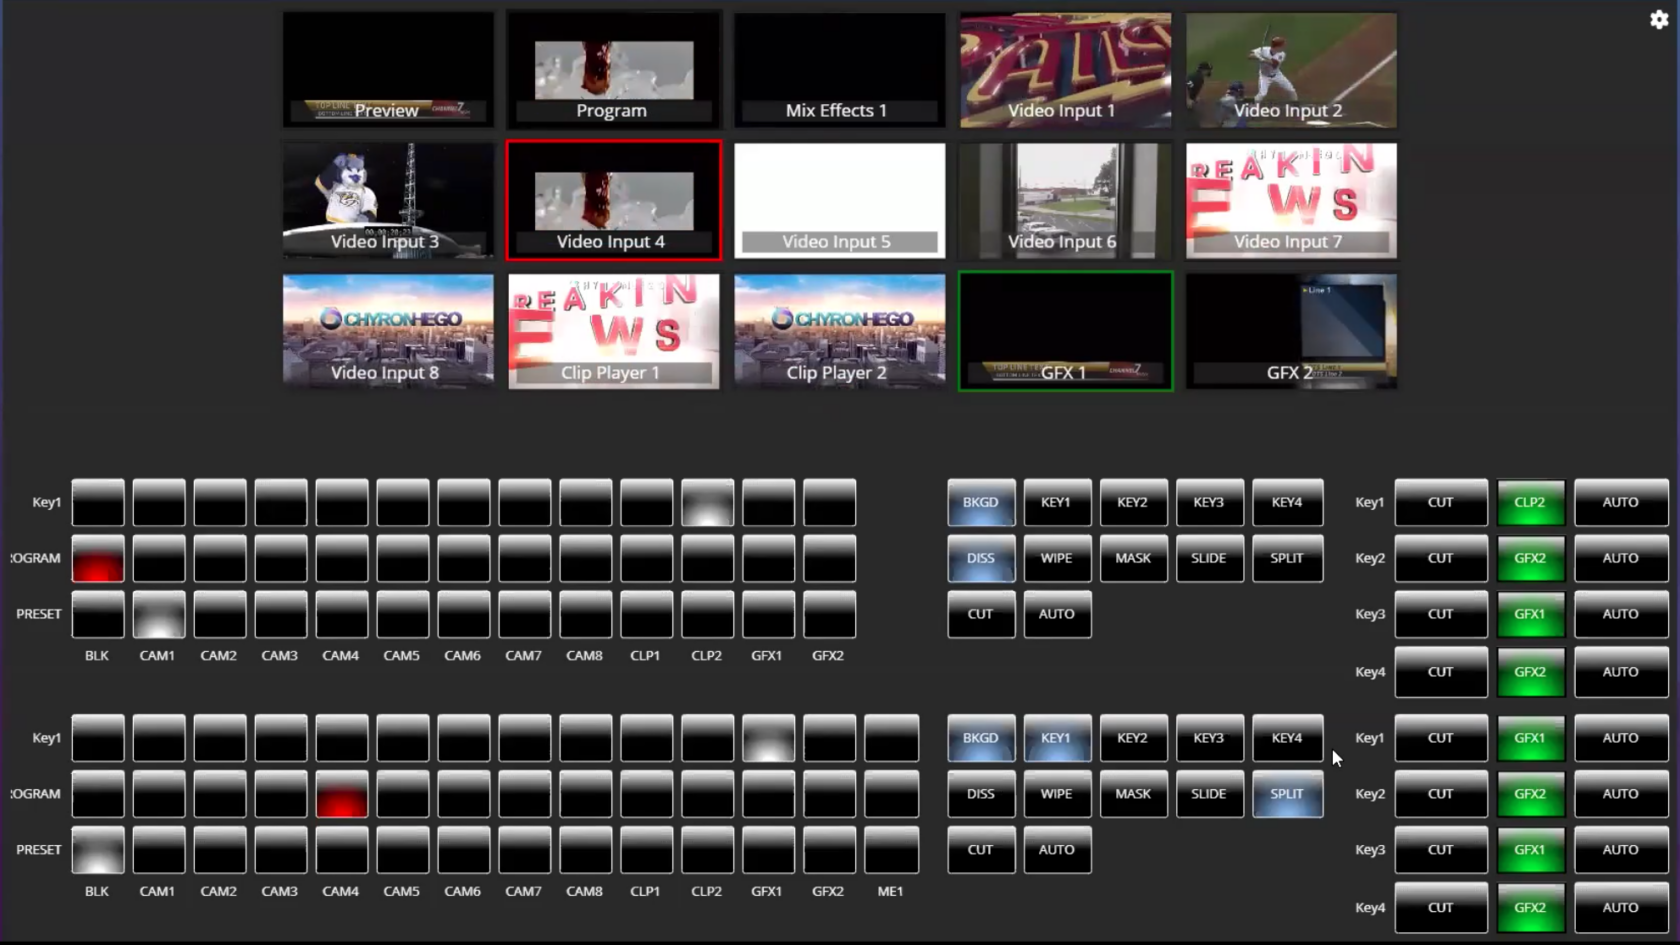The image size is (1680, 945).
Task: Select CAM1 on the upper preset row
Action: [x=159, y=615]
